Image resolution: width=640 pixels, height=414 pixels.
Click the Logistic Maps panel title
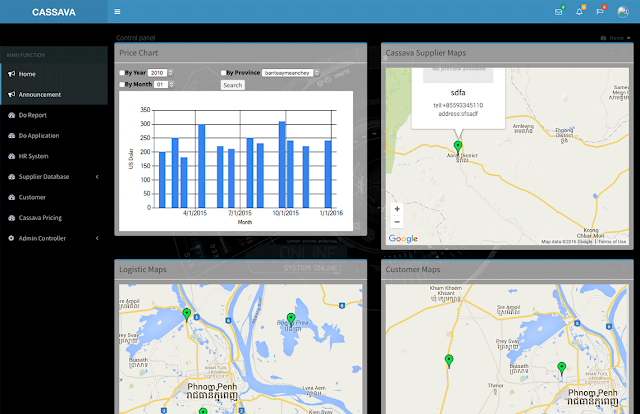coord(143,269)
